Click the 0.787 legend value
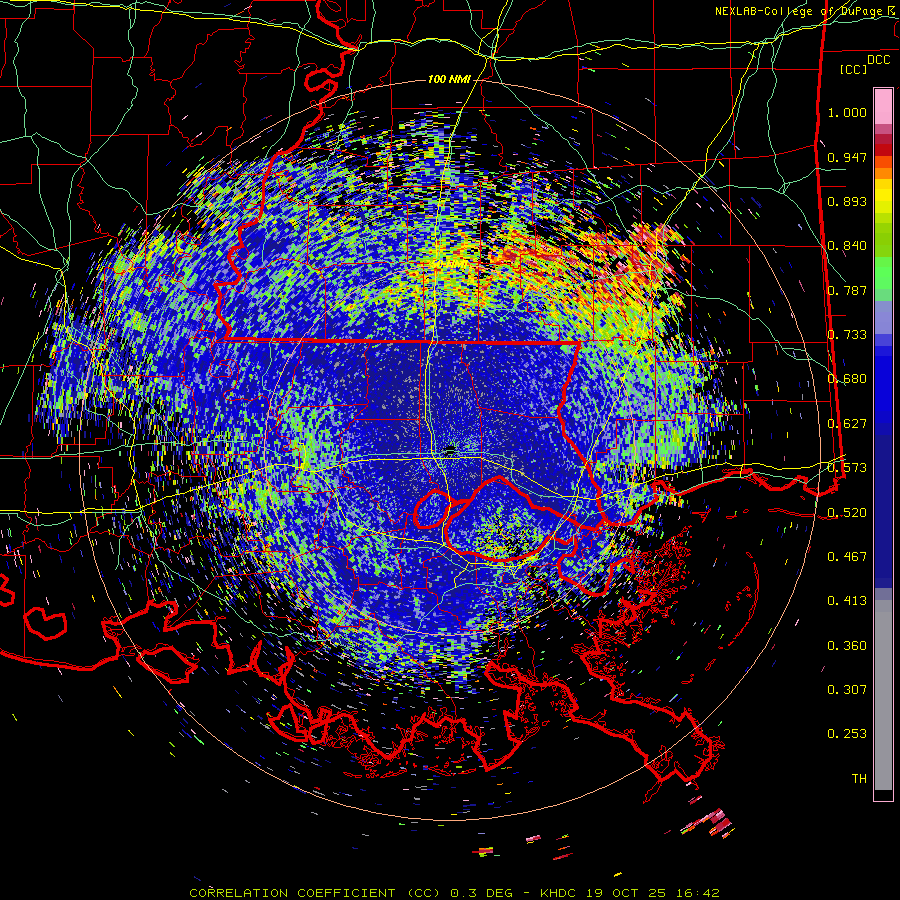The height and width of the screenshot is (900, 900). pos(847,290)
